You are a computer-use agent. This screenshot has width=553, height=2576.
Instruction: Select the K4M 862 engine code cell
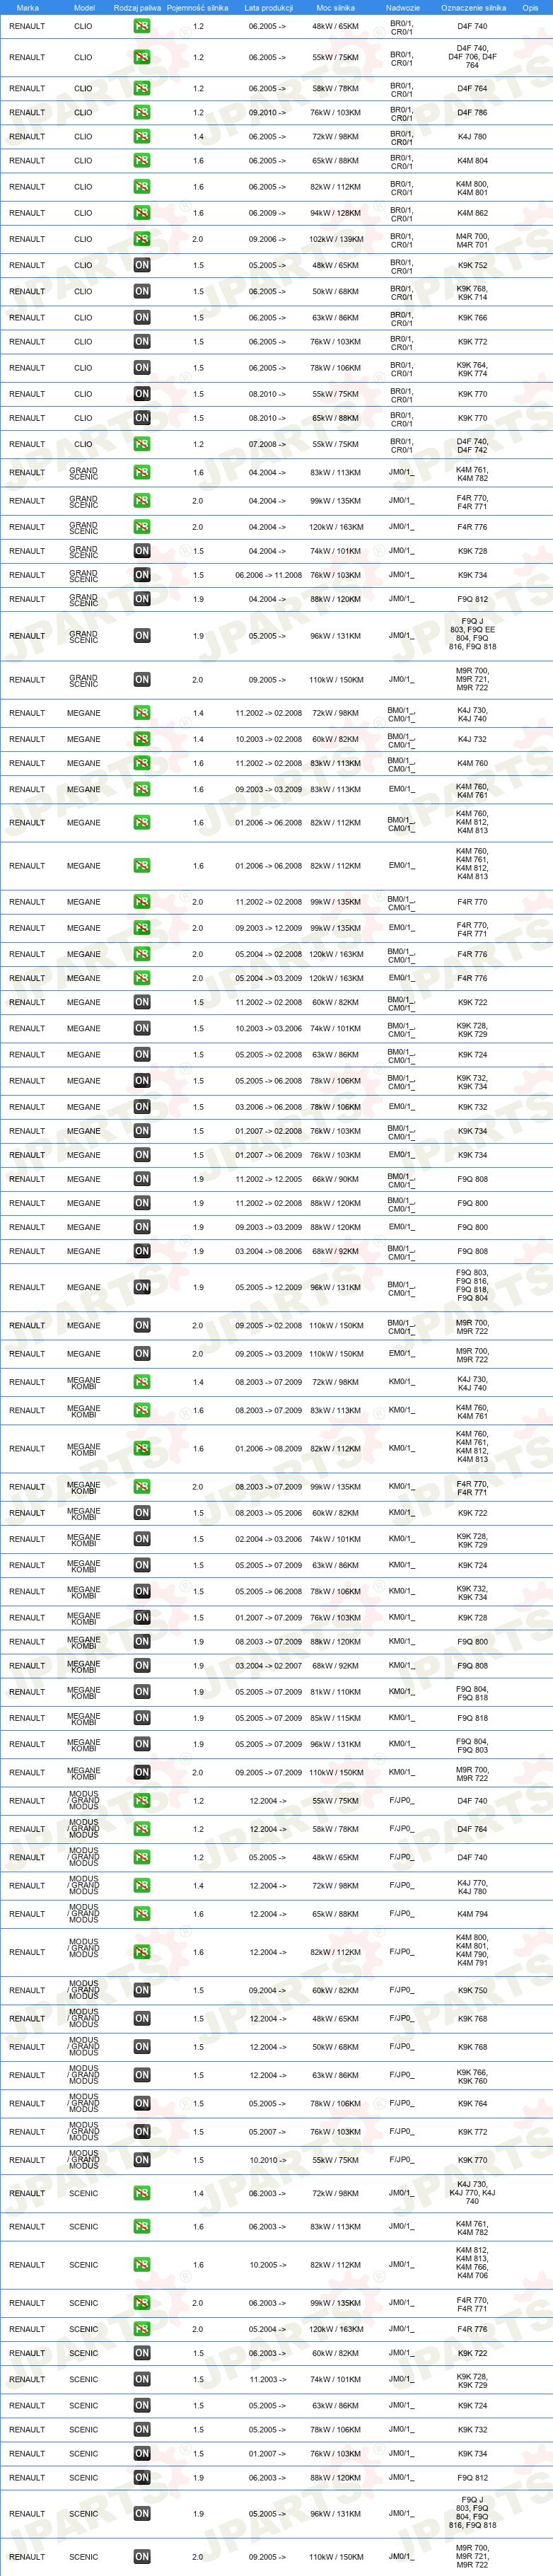[x=473, y=213]
